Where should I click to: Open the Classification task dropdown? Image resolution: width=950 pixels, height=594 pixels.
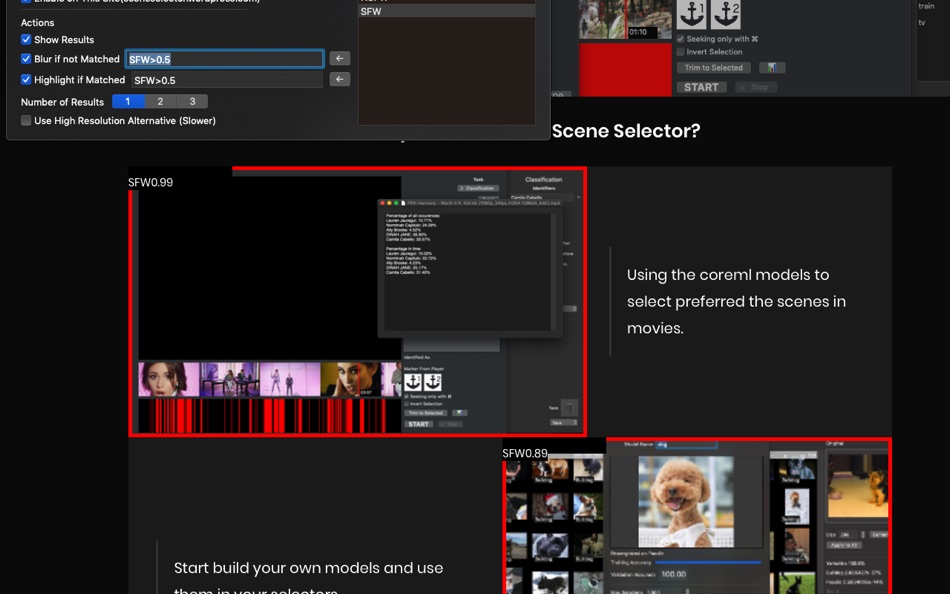click(478, 188)
